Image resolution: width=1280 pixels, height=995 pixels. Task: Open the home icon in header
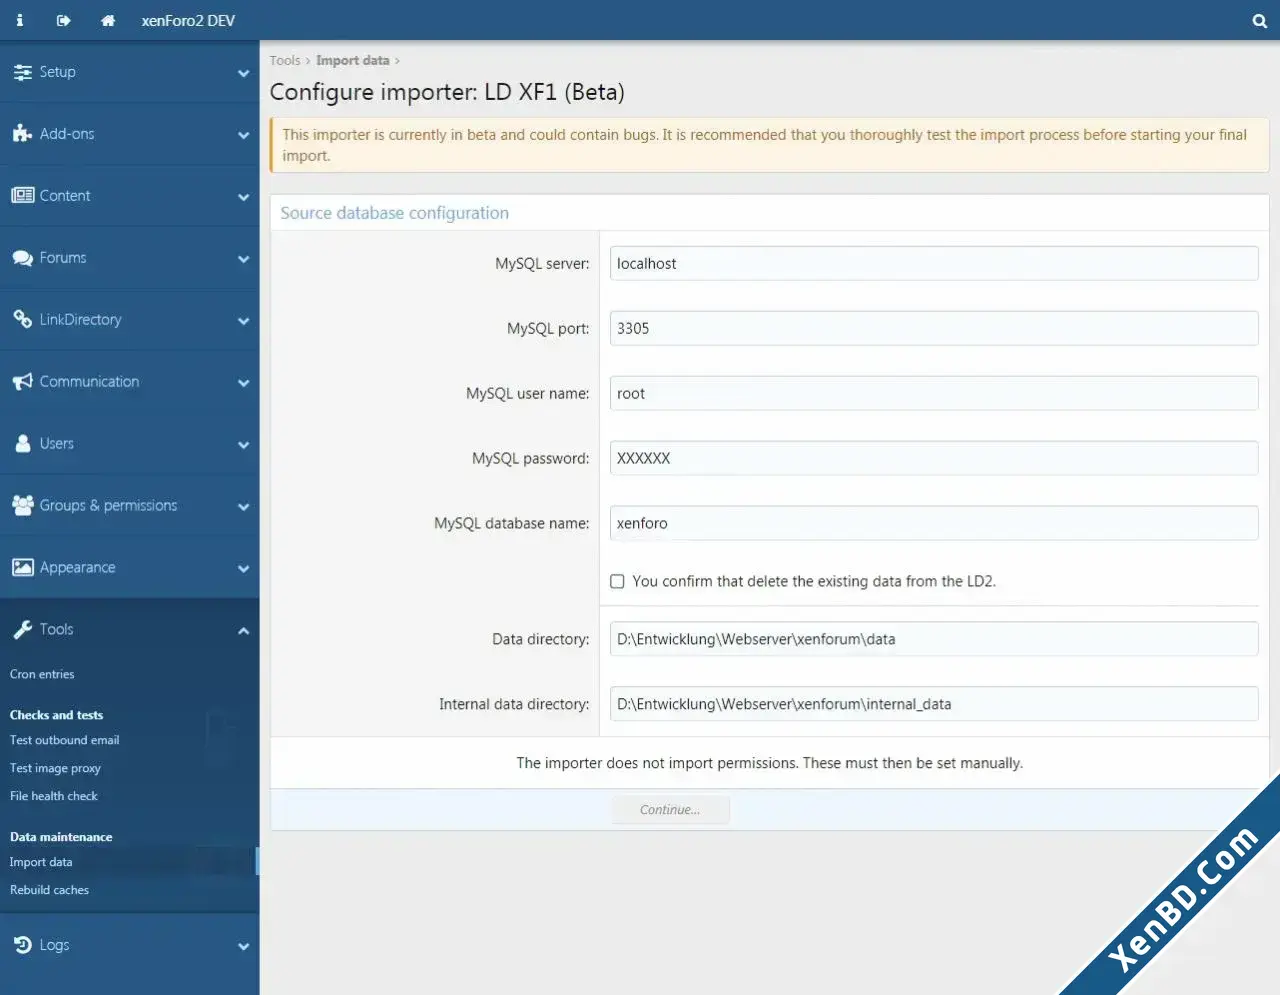coord(108,20)
